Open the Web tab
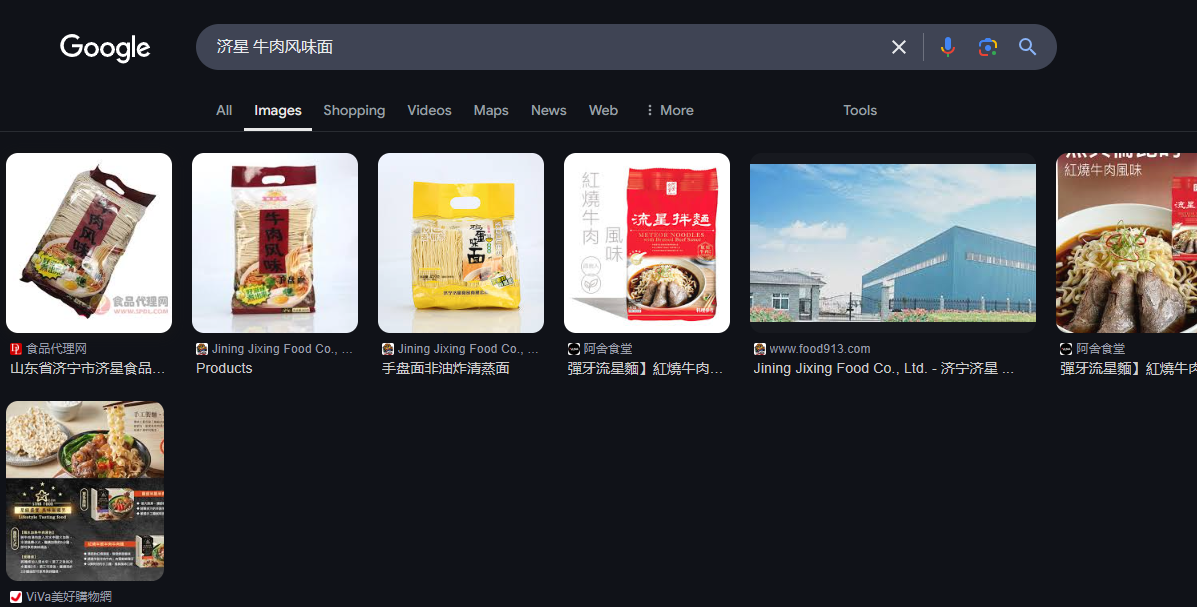The height and width of the screenshot is (607, 1197). point(603,111)
